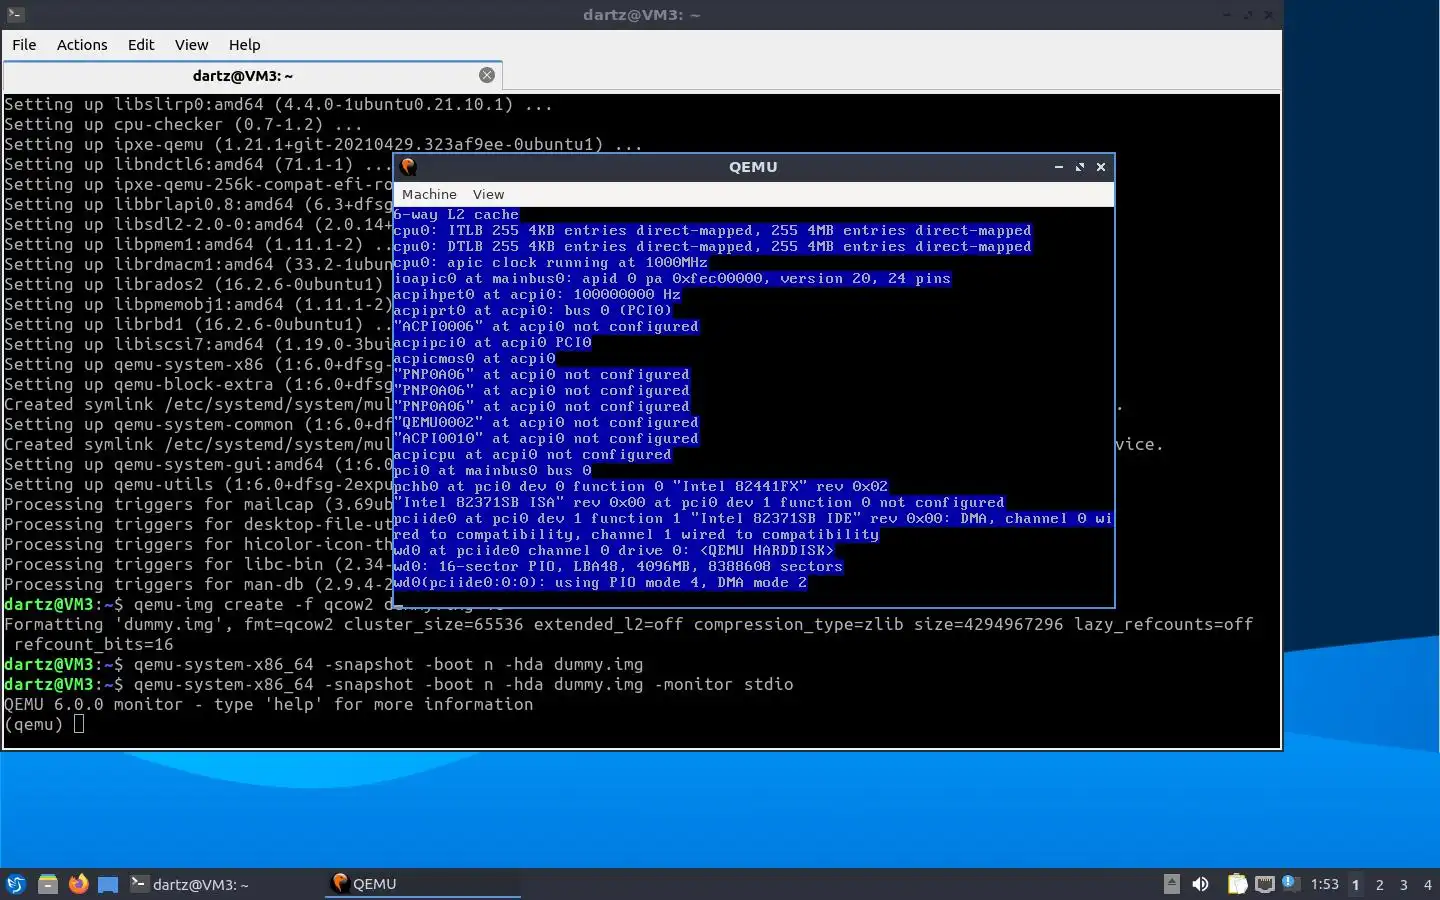Click 'cpu0: apic clock running at 1000MHz'
1440x900 pixels.
[x=550, y=262]
